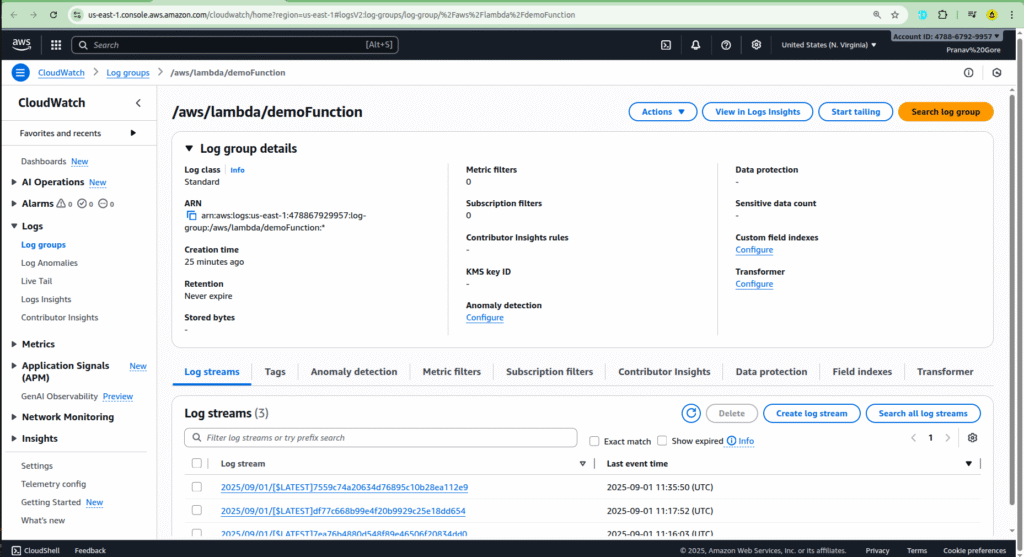Viewport: 1024px width, 557px height.
Task: Open the Field indexes tab
Action: pyautogui.click(x=862, y=372)
